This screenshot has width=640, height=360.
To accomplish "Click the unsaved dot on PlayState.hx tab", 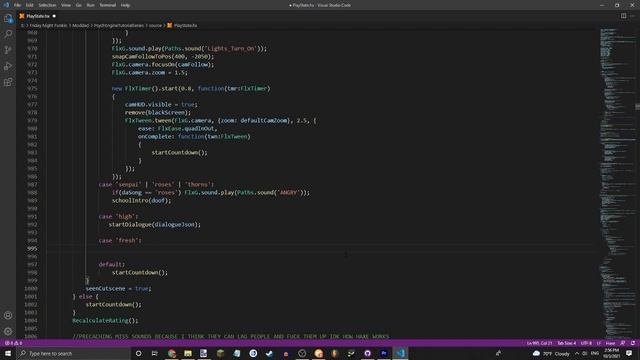I will tap(54, 16).
